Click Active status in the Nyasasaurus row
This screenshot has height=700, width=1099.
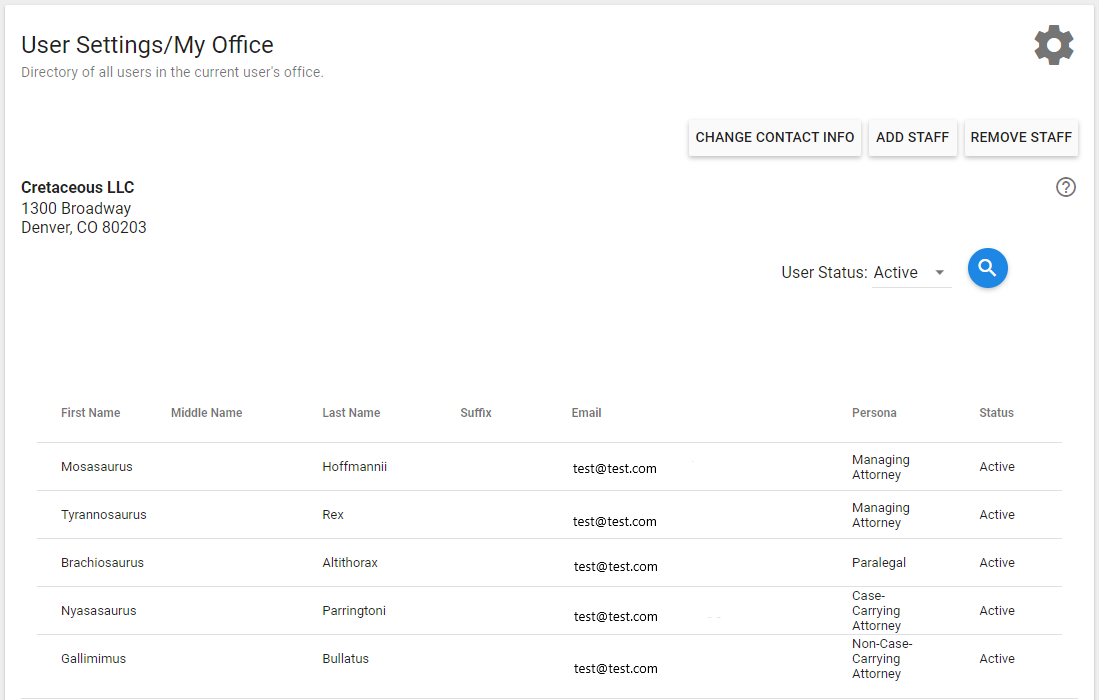997,611
